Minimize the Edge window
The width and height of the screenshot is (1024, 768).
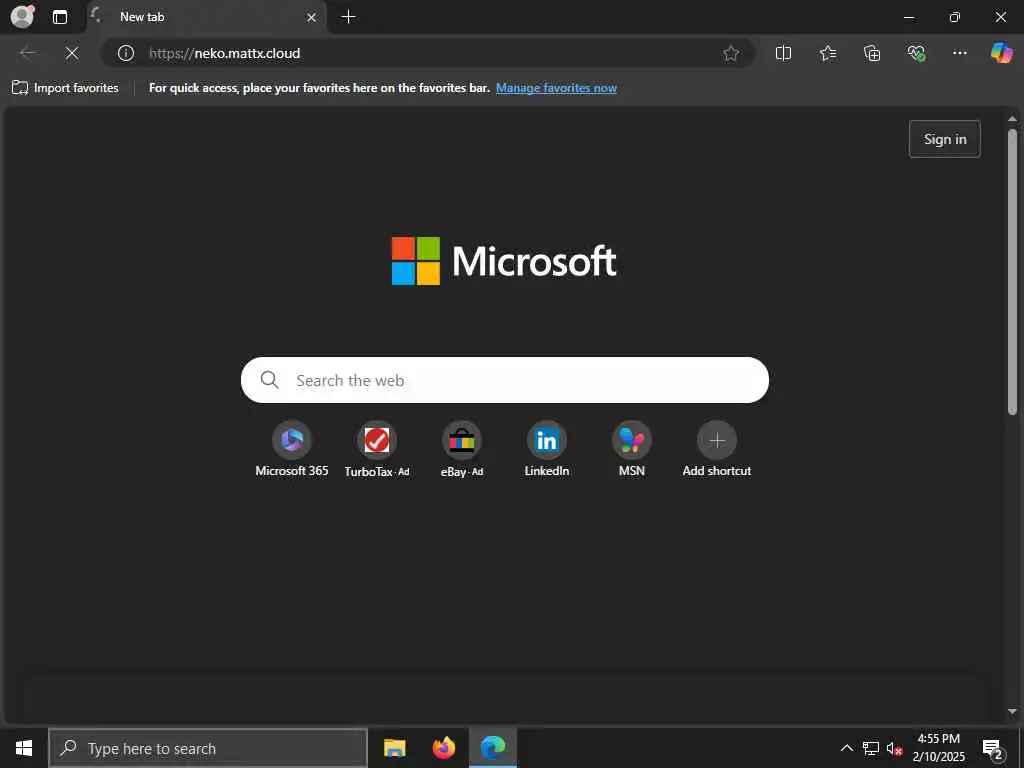(x=908, y=17)
